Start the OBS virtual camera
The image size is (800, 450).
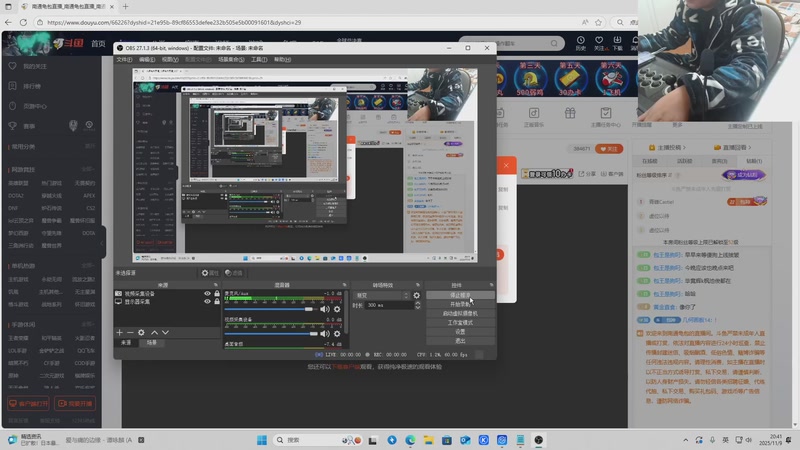(x=460, y=313)
